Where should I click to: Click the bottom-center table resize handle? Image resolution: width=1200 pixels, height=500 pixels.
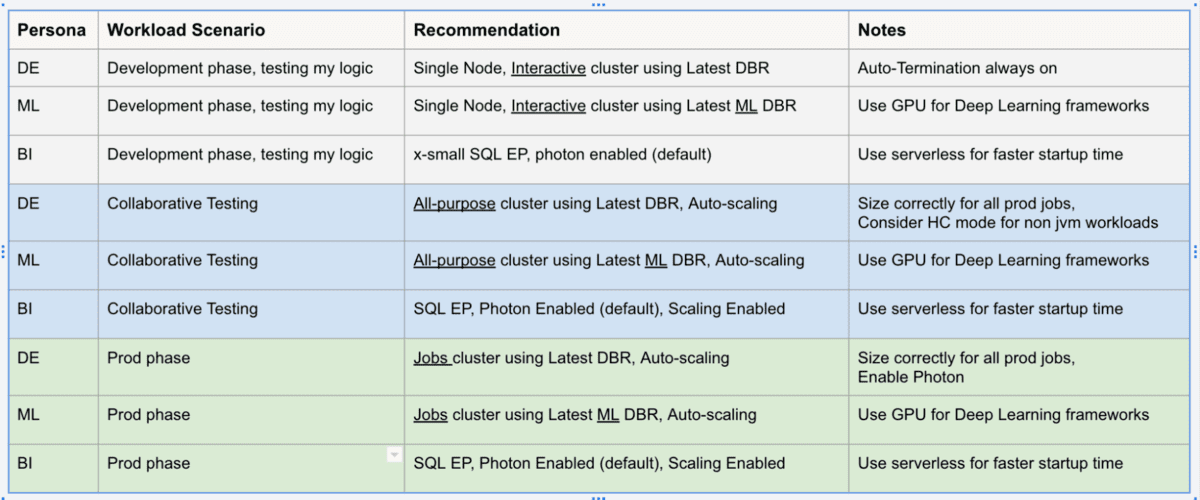click(x=598, y=497)
